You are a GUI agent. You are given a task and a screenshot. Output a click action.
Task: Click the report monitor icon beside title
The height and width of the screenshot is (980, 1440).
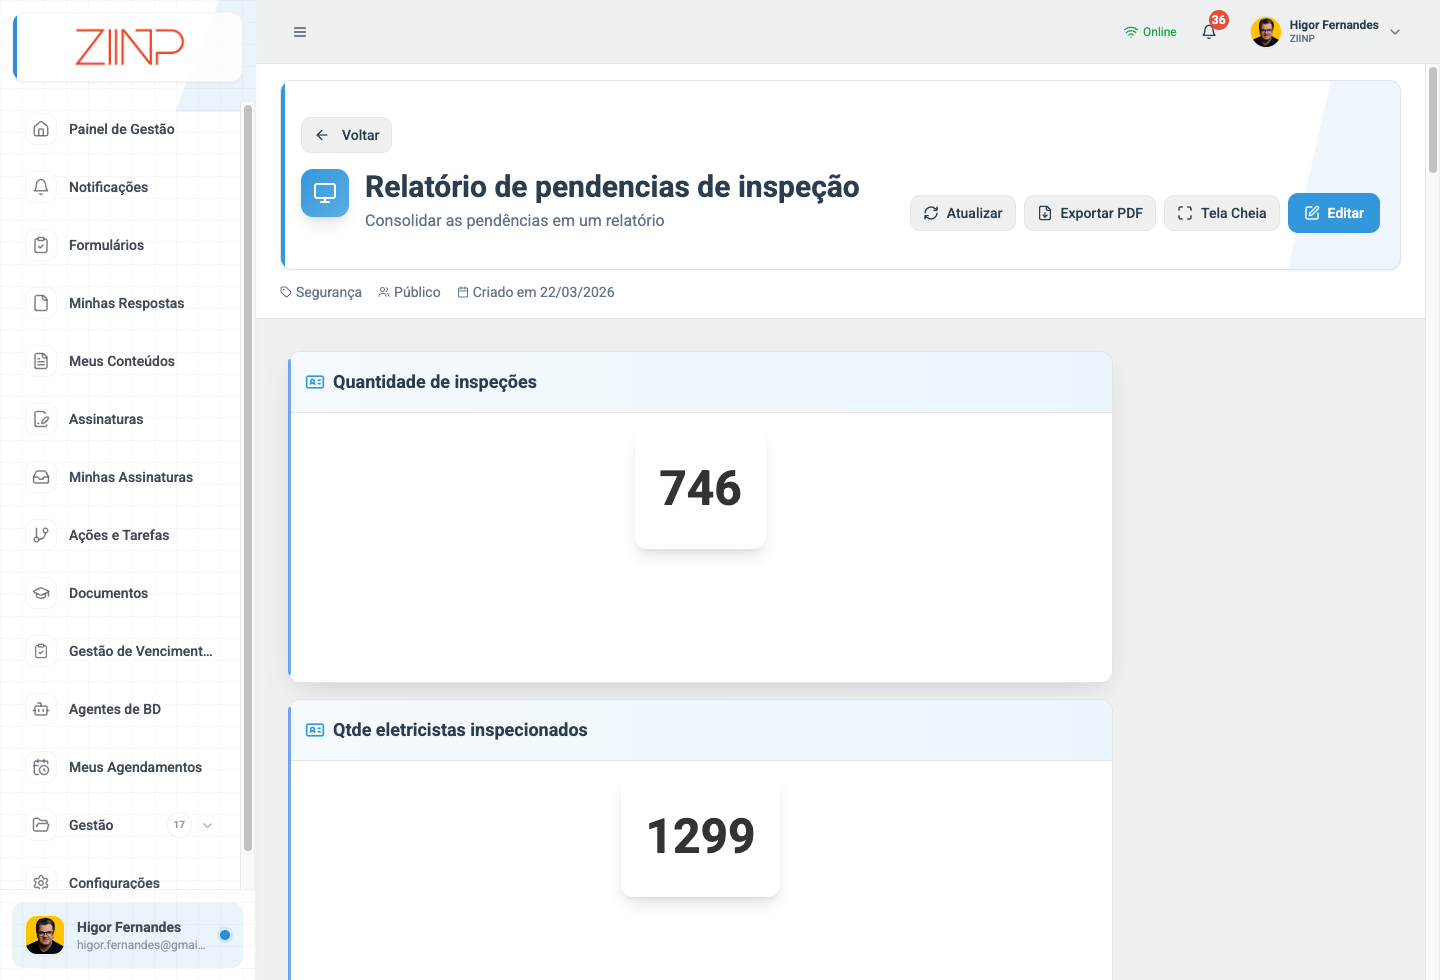coord(325,193)
